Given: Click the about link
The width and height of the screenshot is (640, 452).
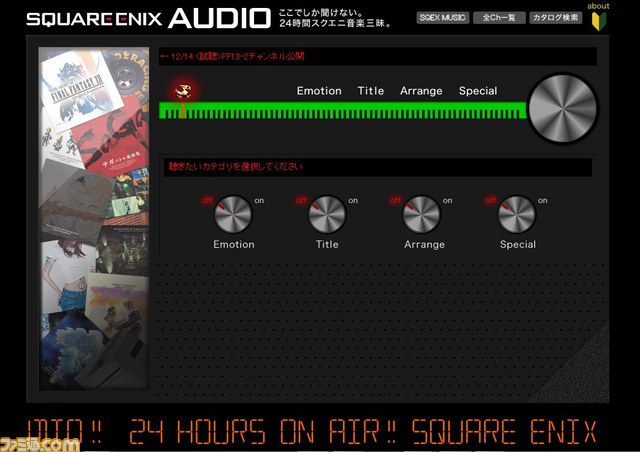Looking at the screenshot, I should (598, 6).
